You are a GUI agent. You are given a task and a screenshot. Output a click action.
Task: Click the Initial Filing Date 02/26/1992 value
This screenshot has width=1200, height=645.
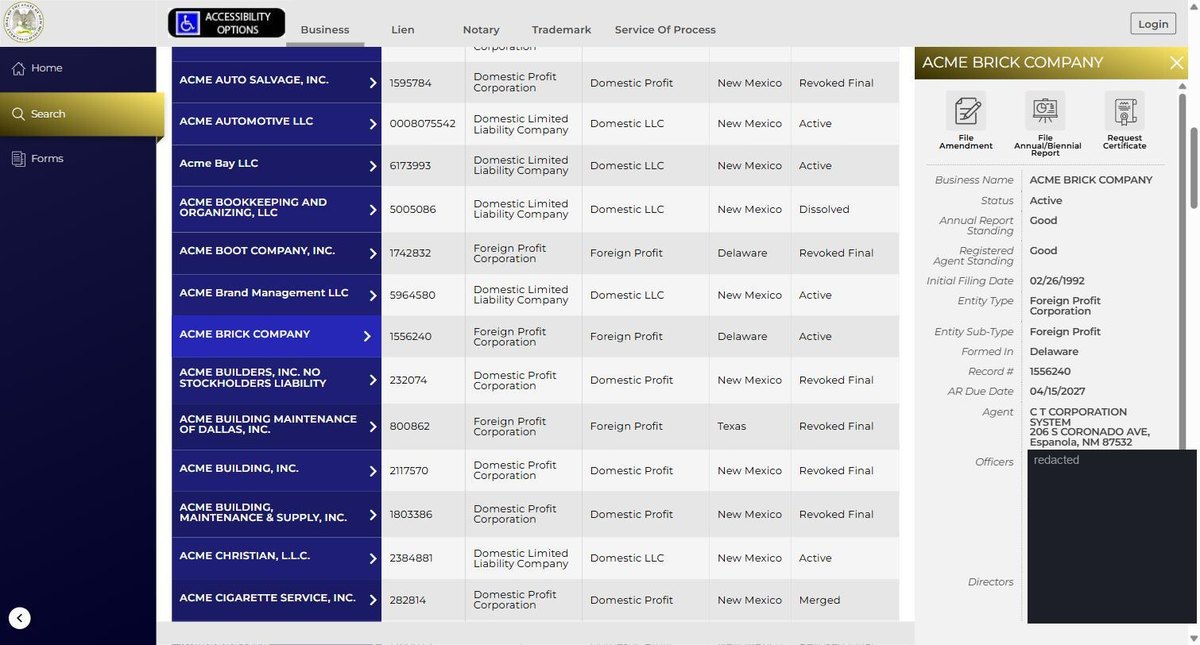pyautogui.click(x=1057, y=282)
